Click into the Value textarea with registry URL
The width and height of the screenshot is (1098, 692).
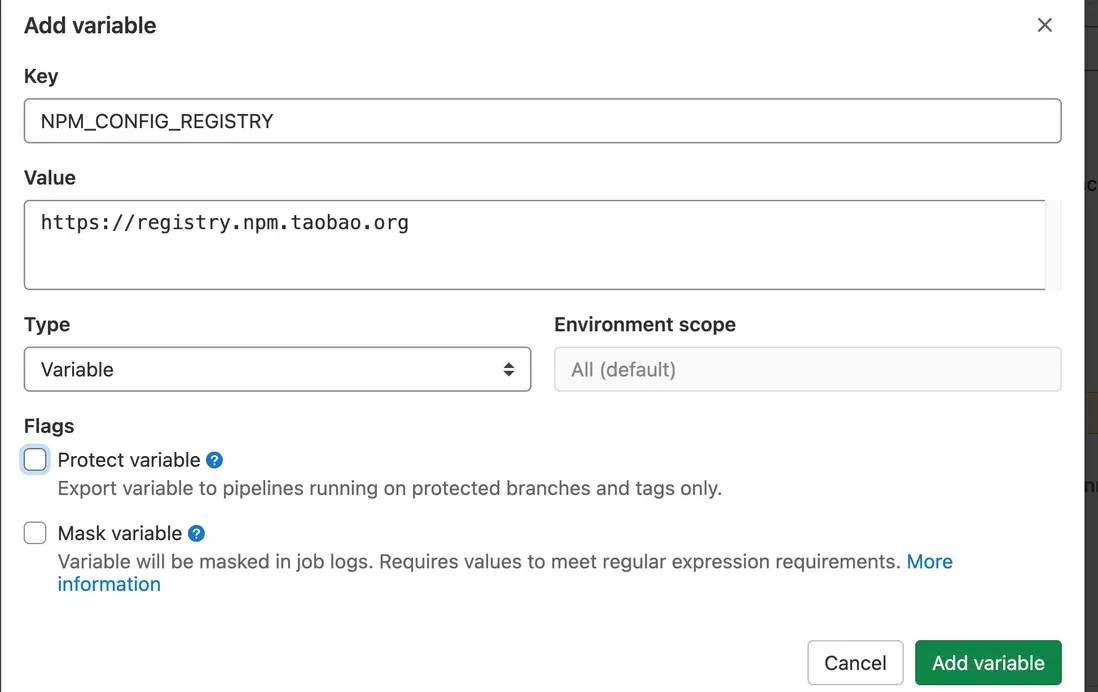click(535, 244)
